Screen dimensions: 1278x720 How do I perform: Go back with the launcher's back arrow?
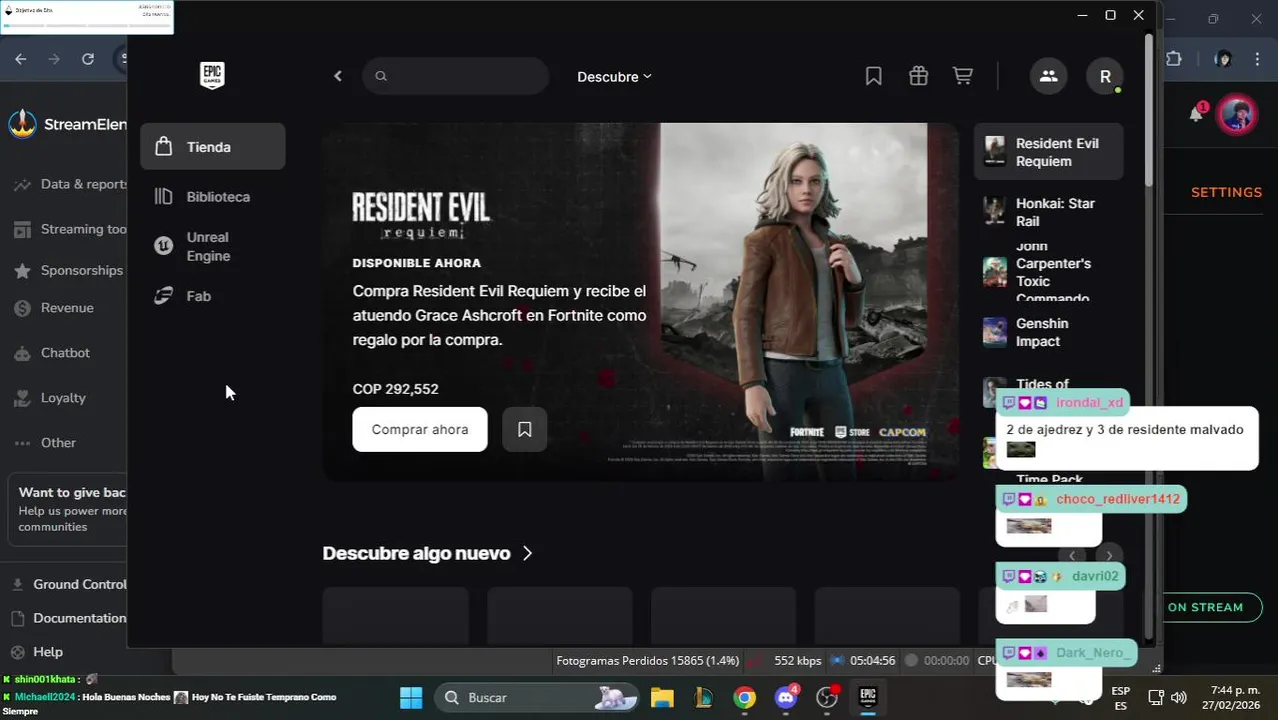(338, 76)
